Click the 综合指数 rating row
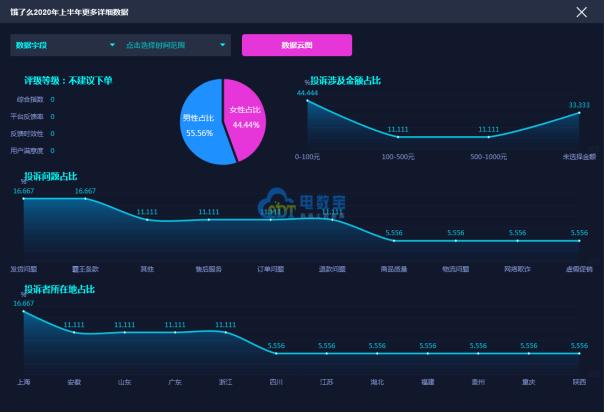 click(35, 100)
